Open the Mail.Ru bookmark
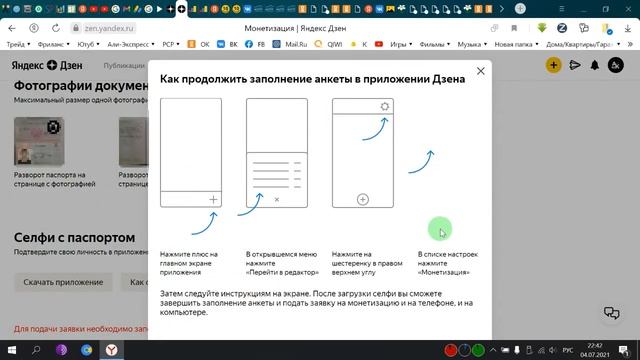This screenshot has width=640, height=360. tap(290, 44)
